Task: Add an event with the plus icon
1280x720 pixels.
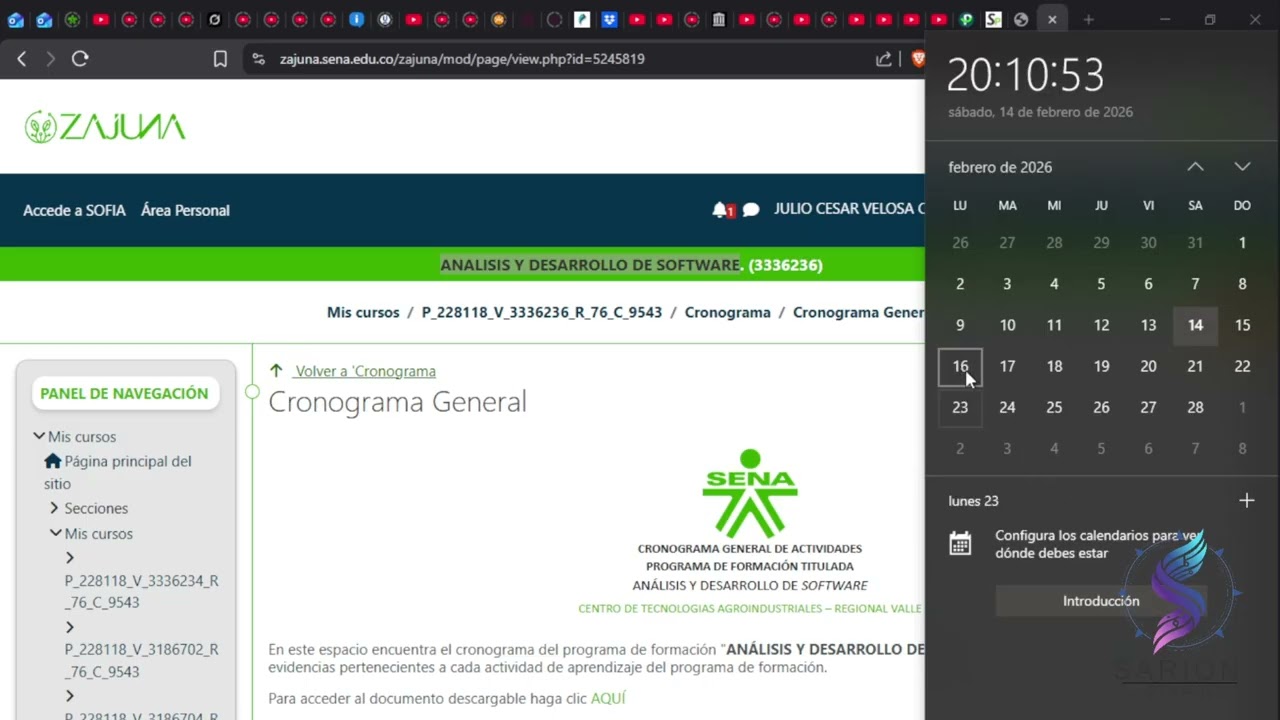Action: tap(1246, 501)
